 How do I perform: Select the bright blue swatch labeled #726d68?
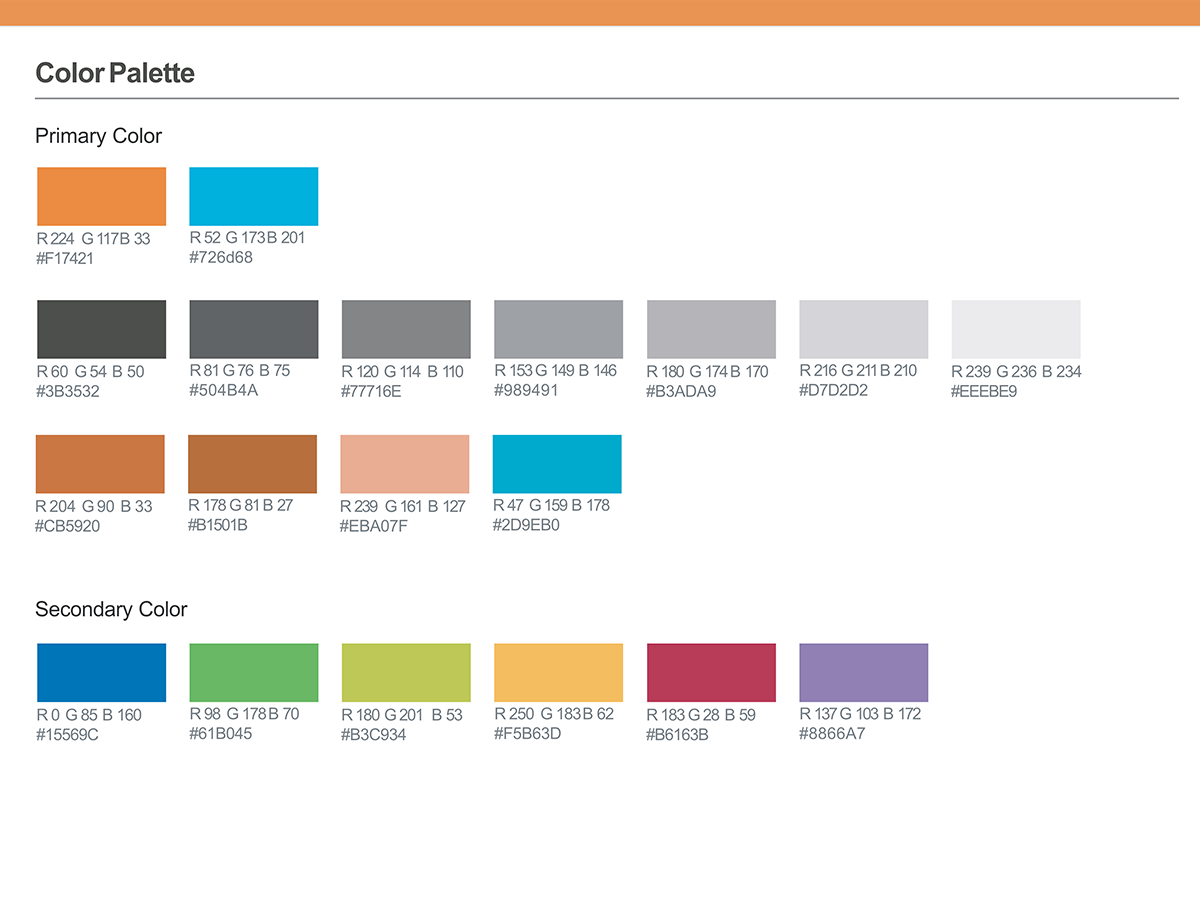tap(254, 196)
